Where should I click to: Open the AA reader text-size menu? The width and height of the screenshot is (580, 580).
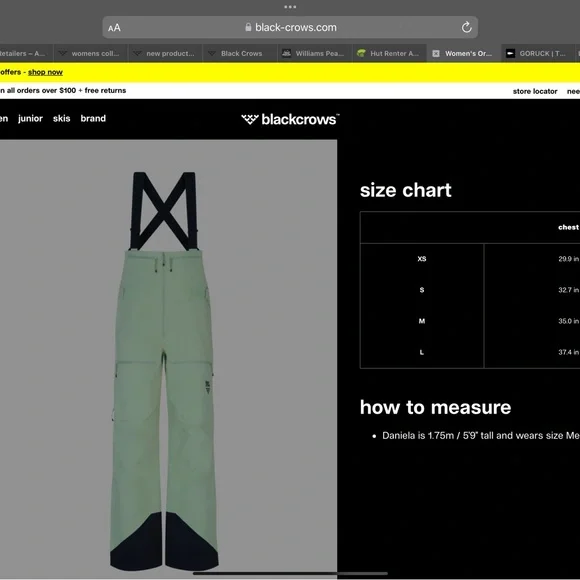click(114, 28)
